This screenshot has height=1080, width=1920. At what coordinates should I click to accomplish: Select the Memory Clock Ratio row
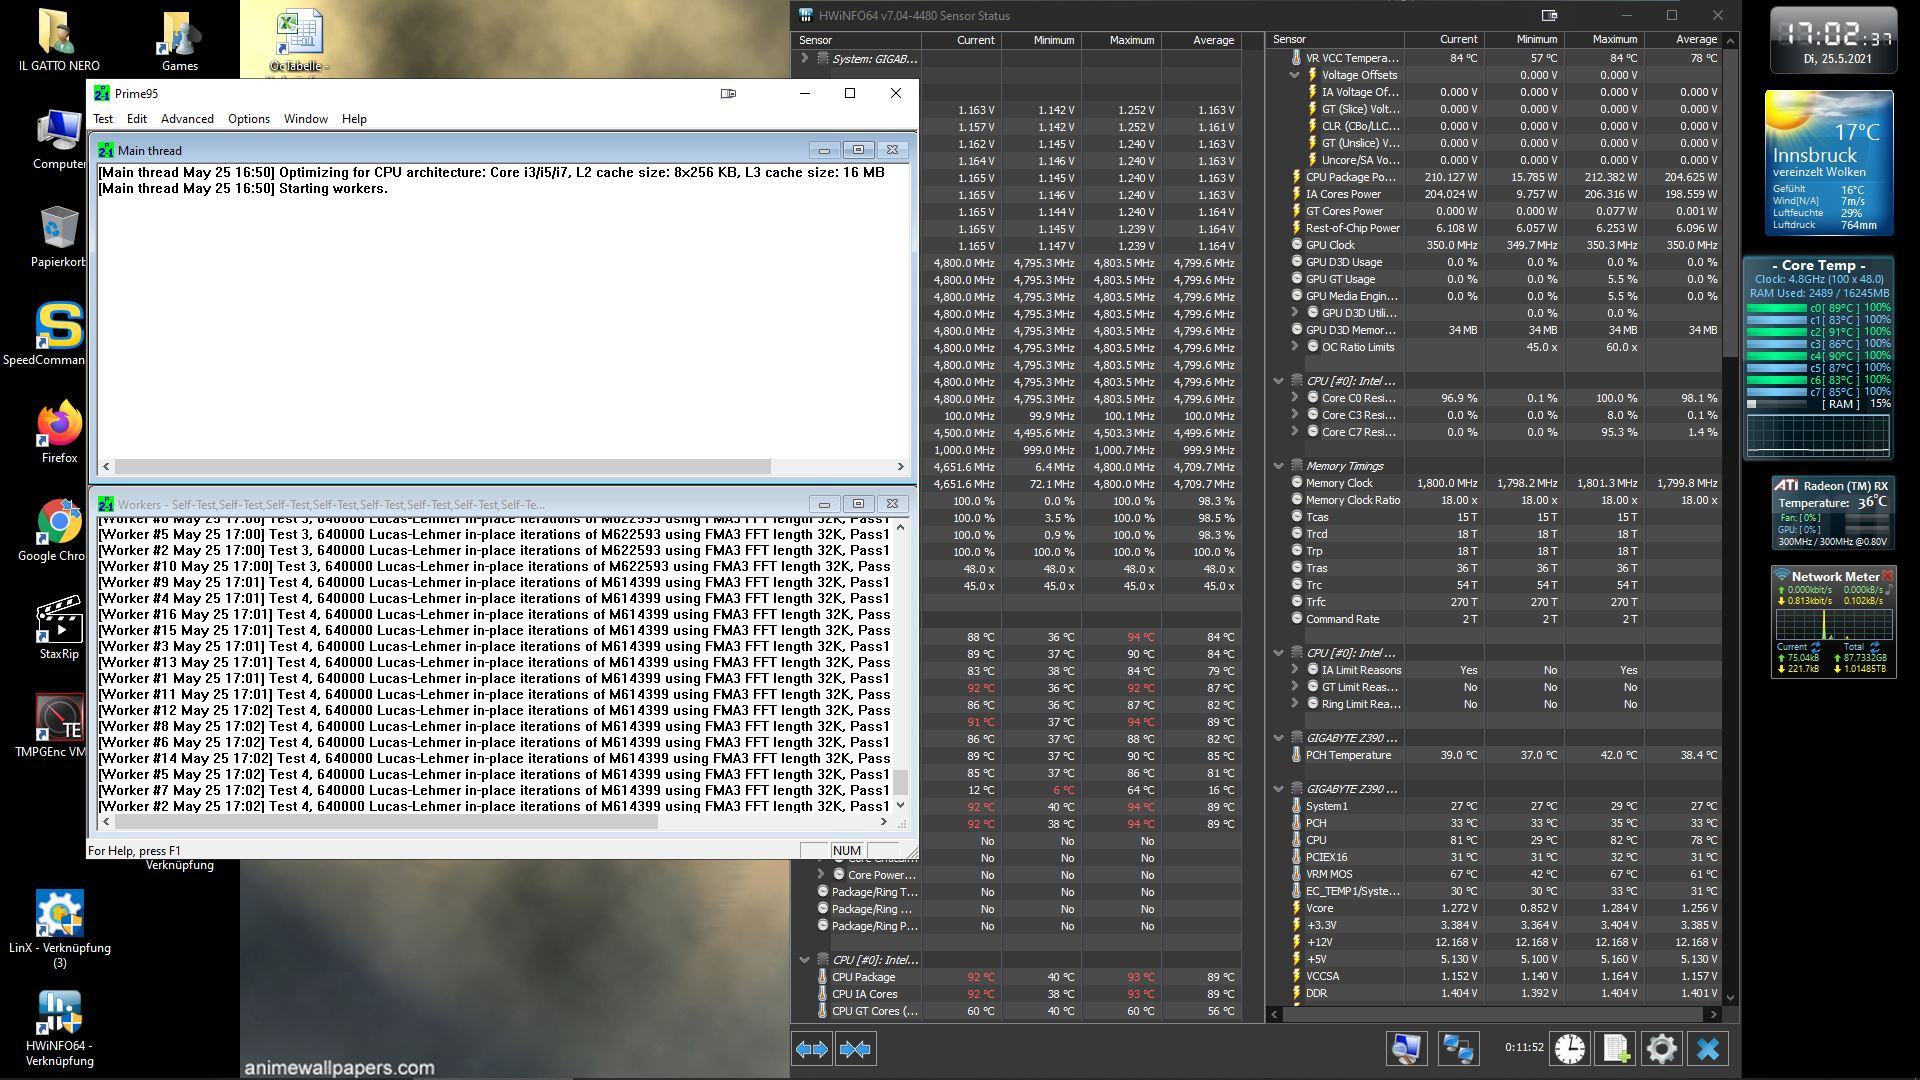click(1496, 500)
